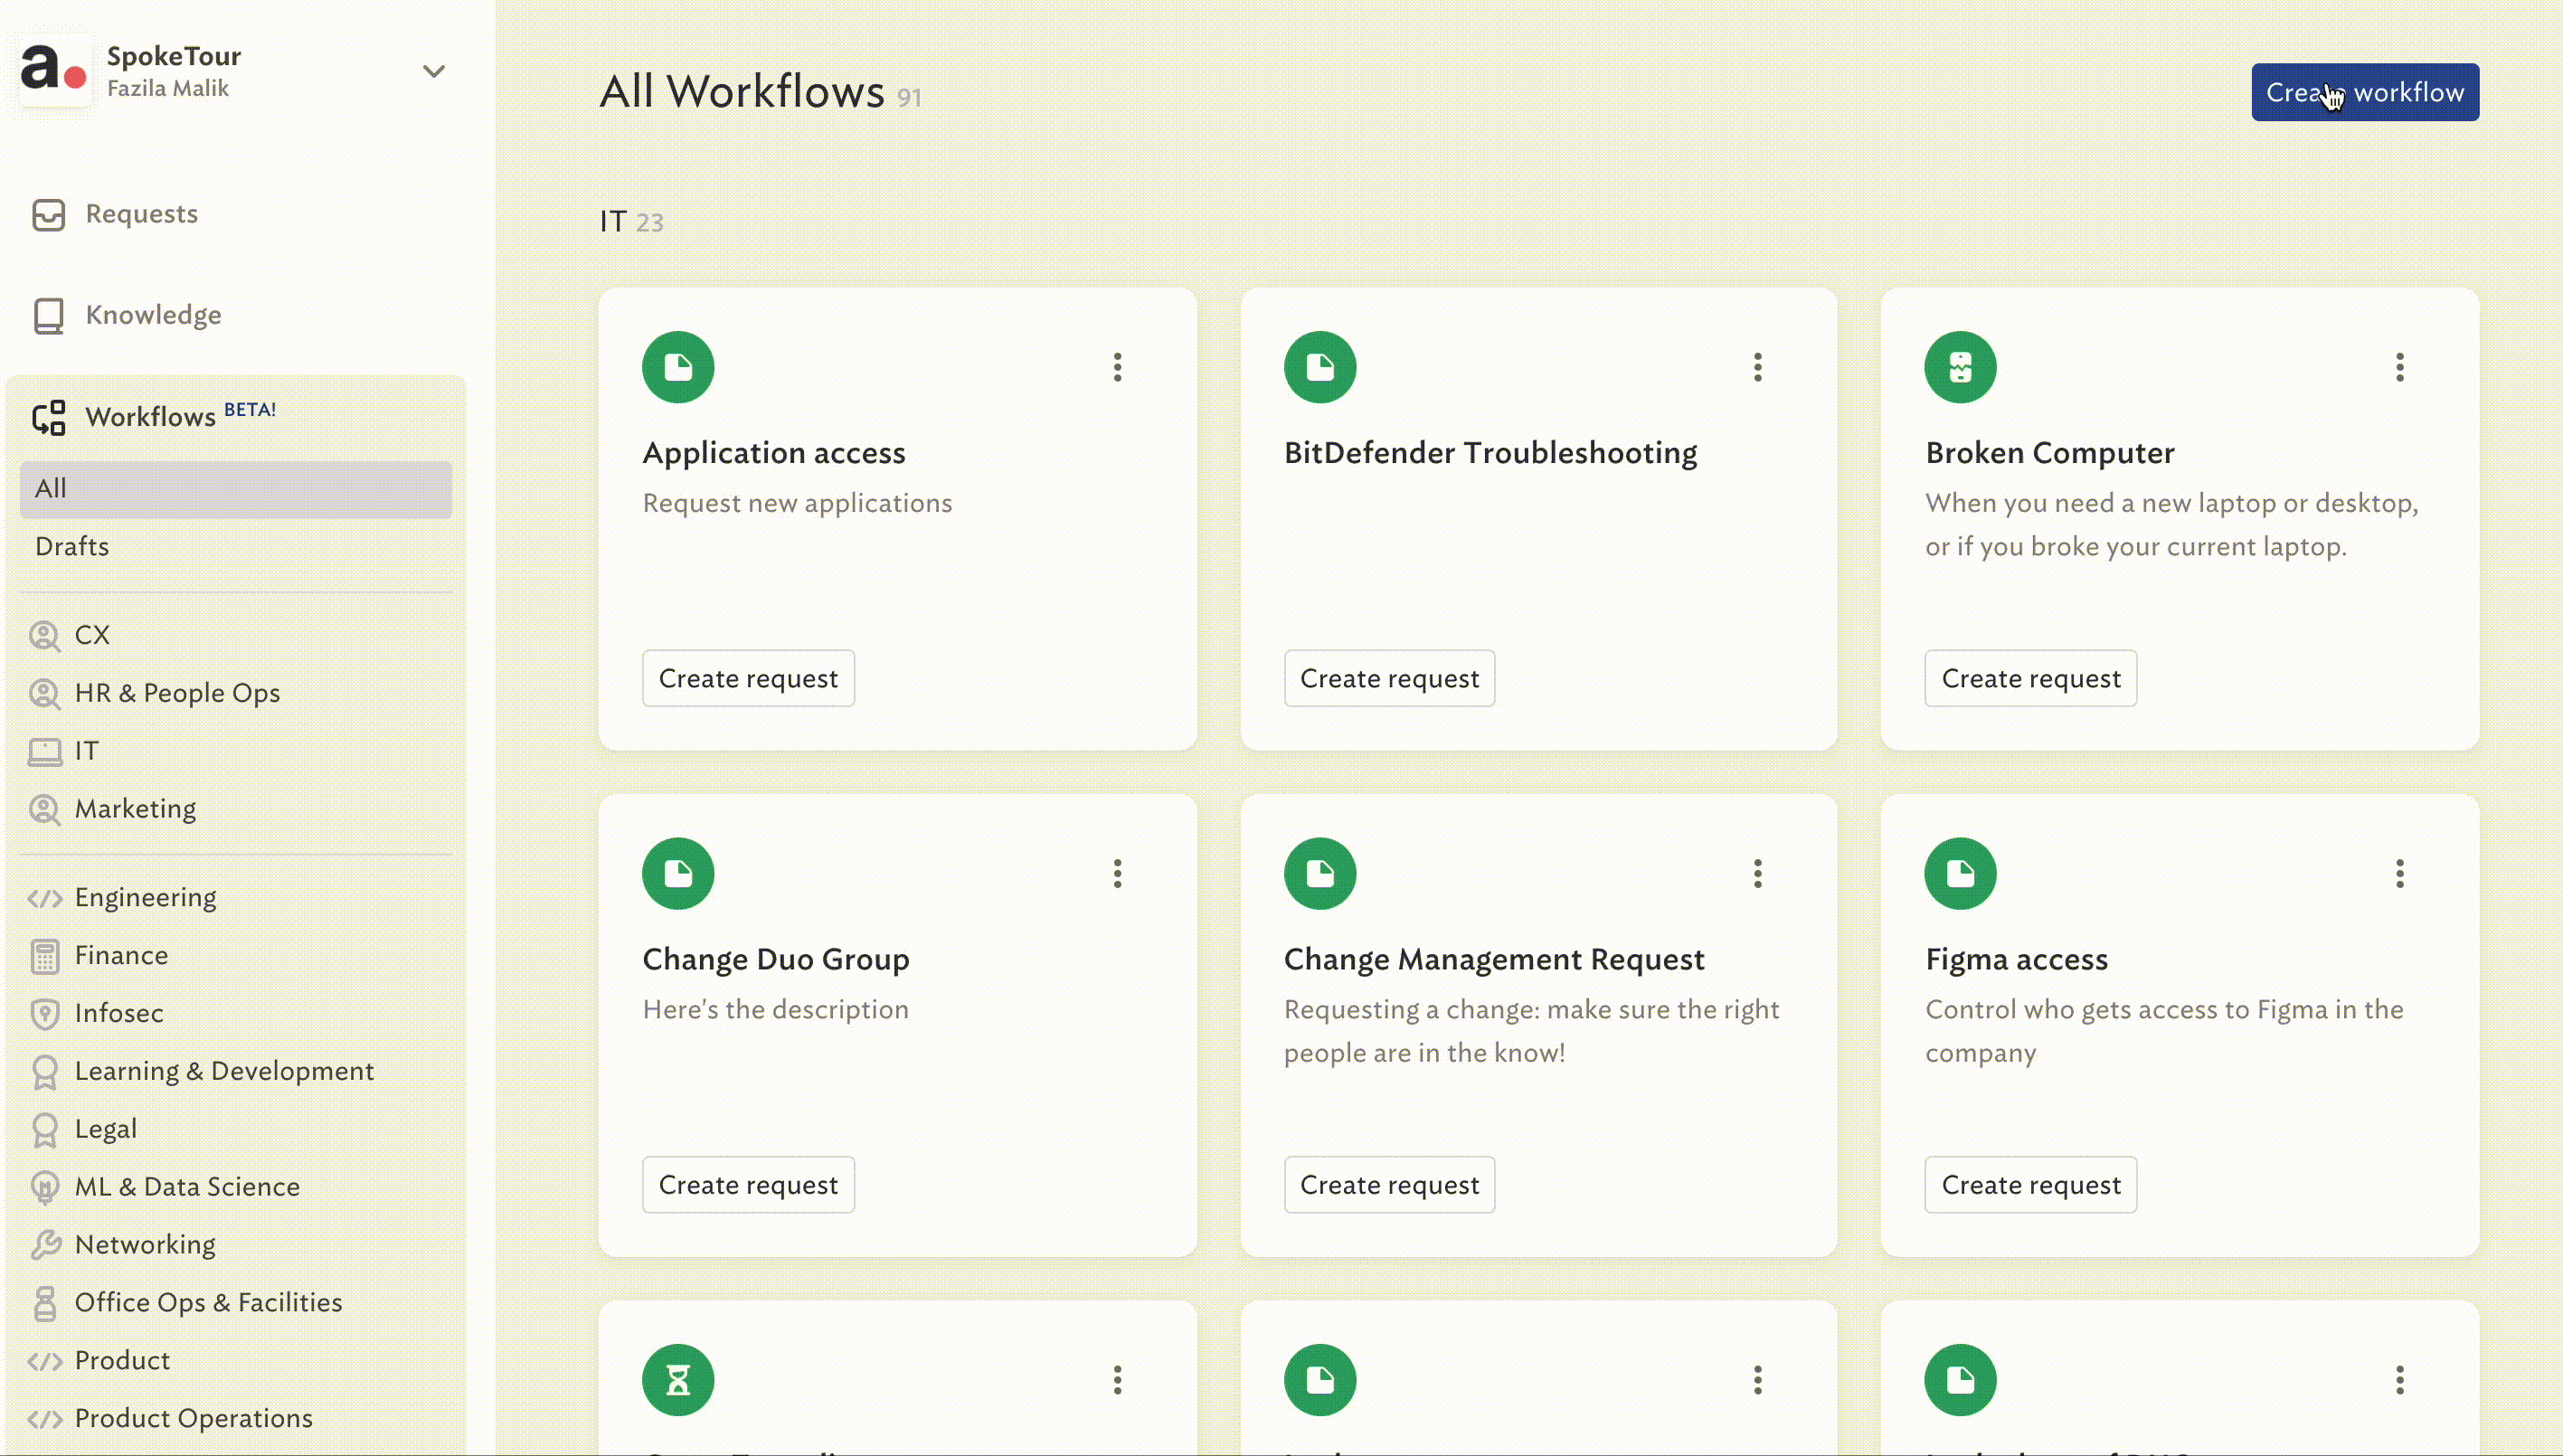Click the Fazila Malik user name
Screen dimensions: 2563x1456
tap(168, 89)
